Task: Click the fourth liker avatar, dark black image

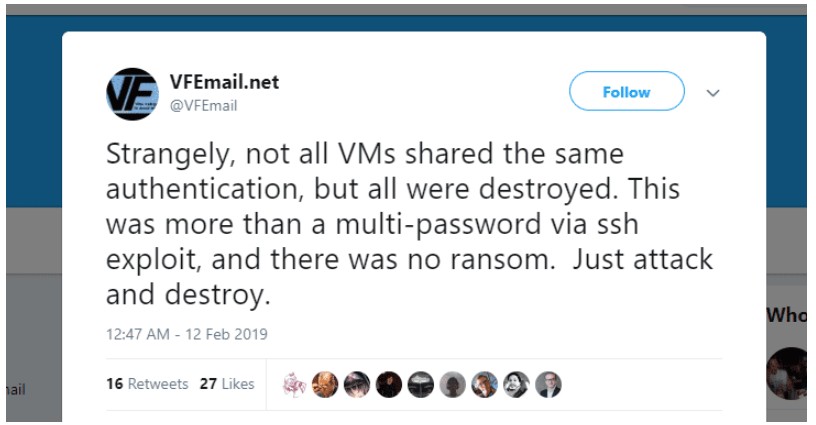Action: [x=389, y=384]
